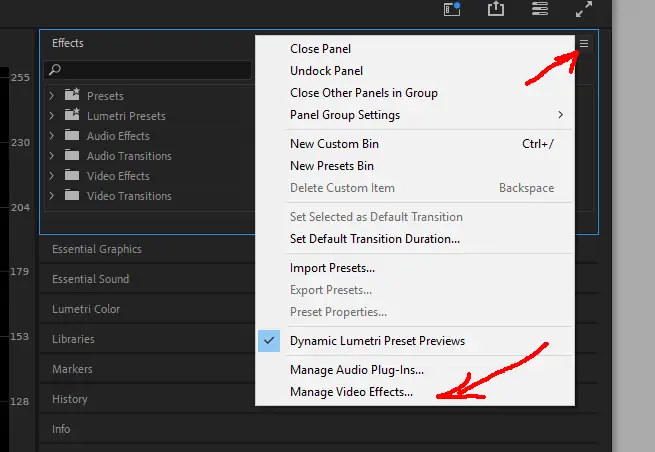The width and height of the screenshot is (655, 452).
Task: Click the Presets bin folder icon
Action: (x=72, y=95)
